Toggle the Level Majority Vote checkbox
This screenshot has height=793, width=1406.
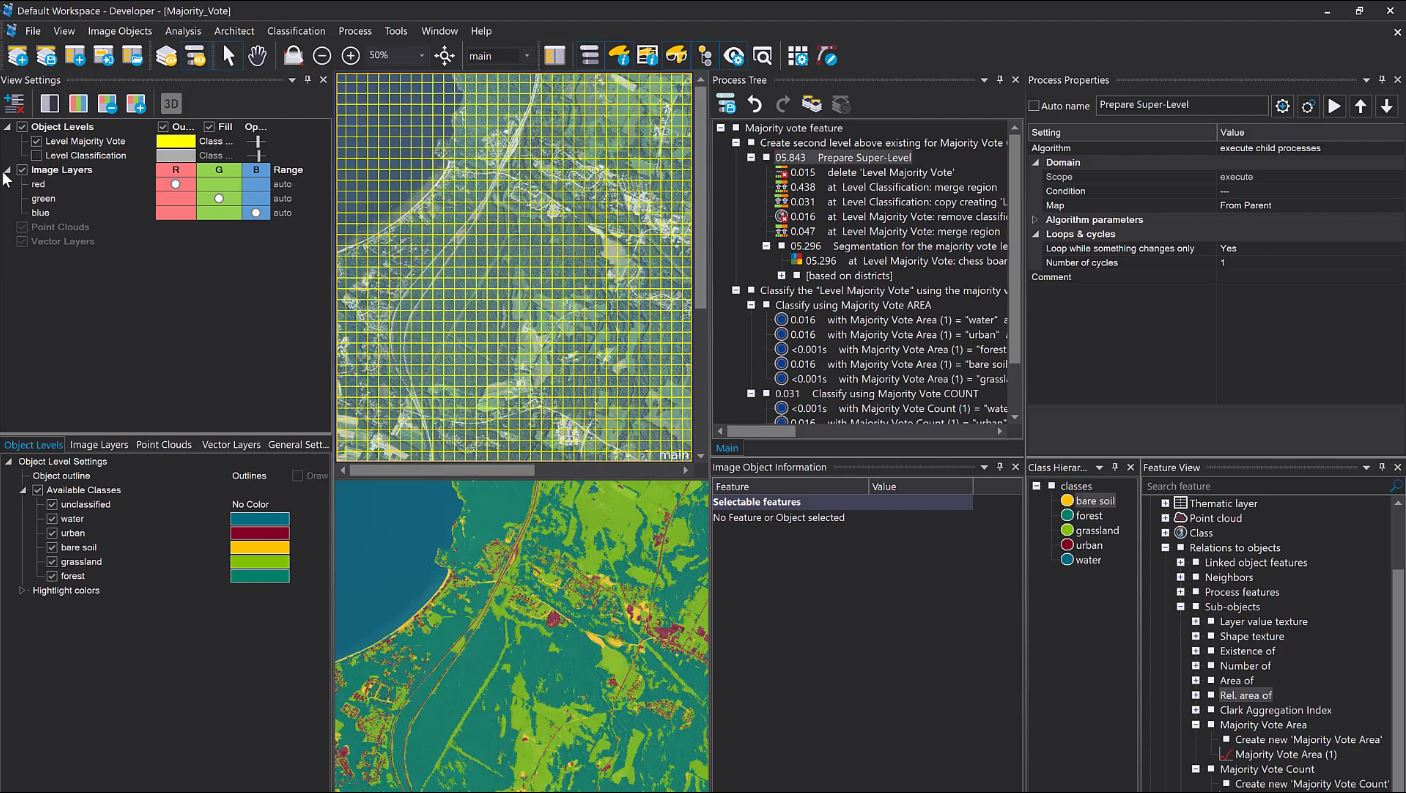pos(37,141)
